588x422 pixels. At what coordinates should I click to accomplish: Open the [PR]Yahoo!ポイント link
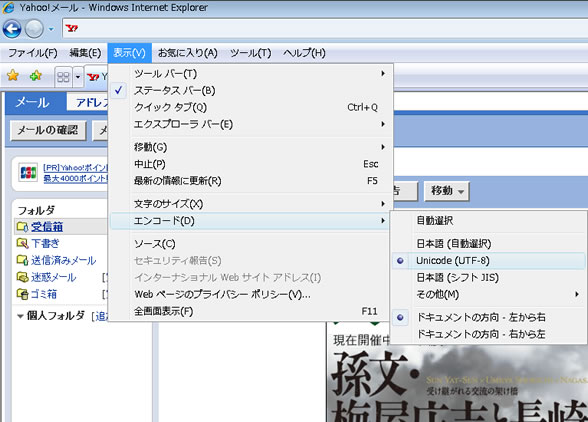pyautogui.click(x=75, y=168)
